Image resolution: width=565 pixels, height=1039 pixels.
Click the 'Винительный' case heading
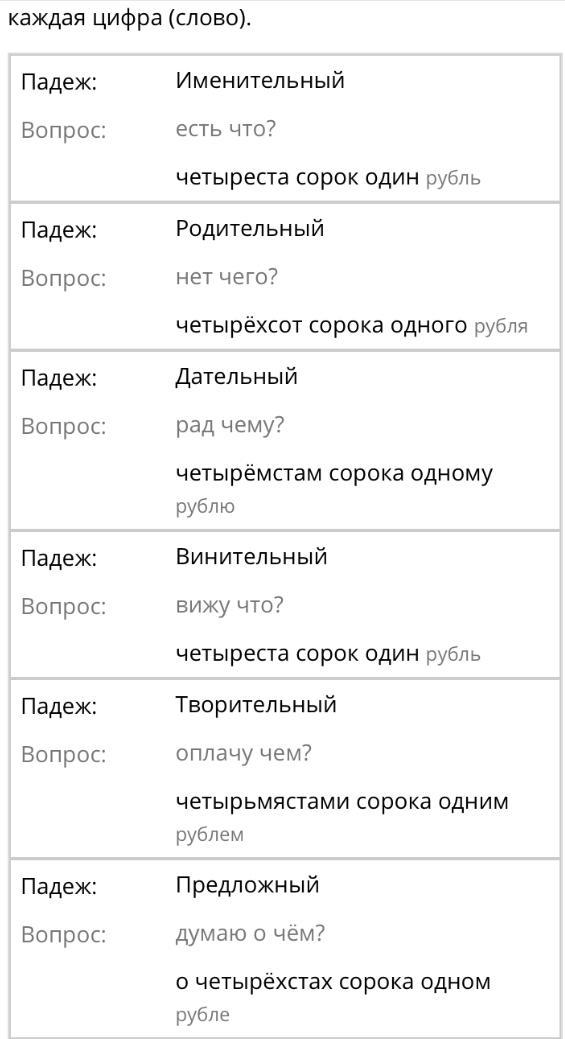tap(252, 558)
